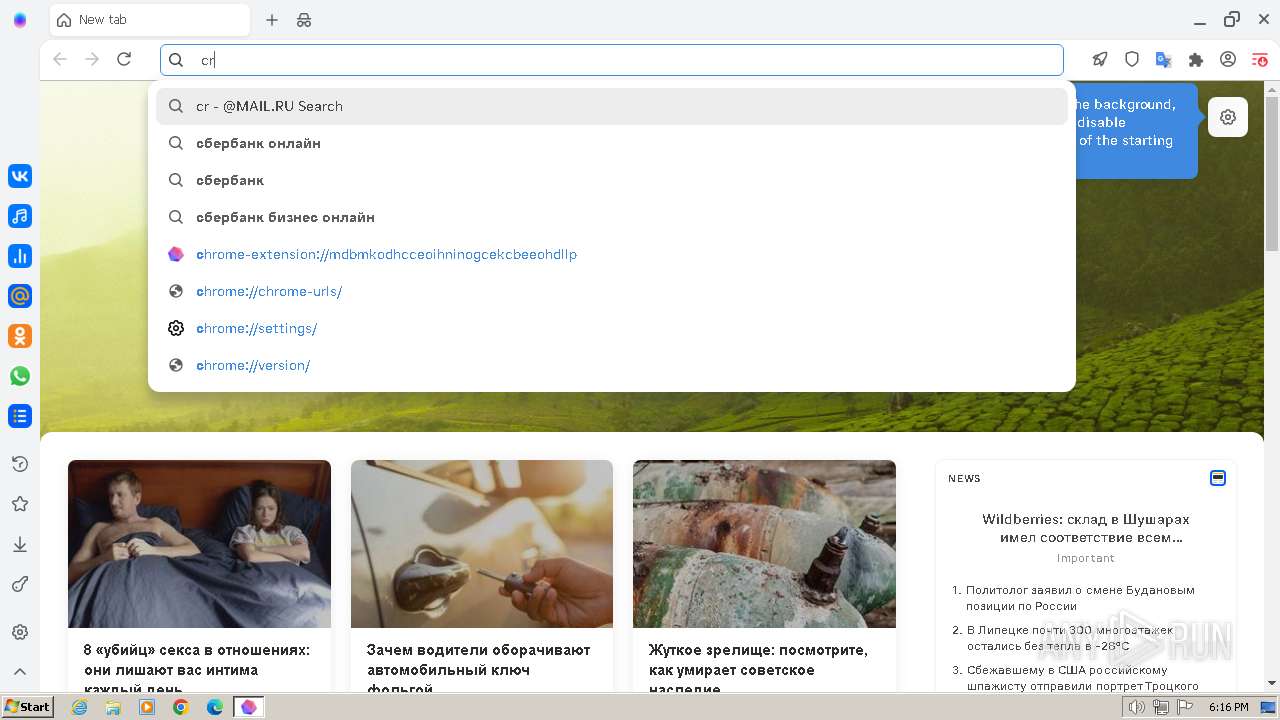Open the profile account icon
Screen dimensions: 1280x720
tap(1228, 60)
